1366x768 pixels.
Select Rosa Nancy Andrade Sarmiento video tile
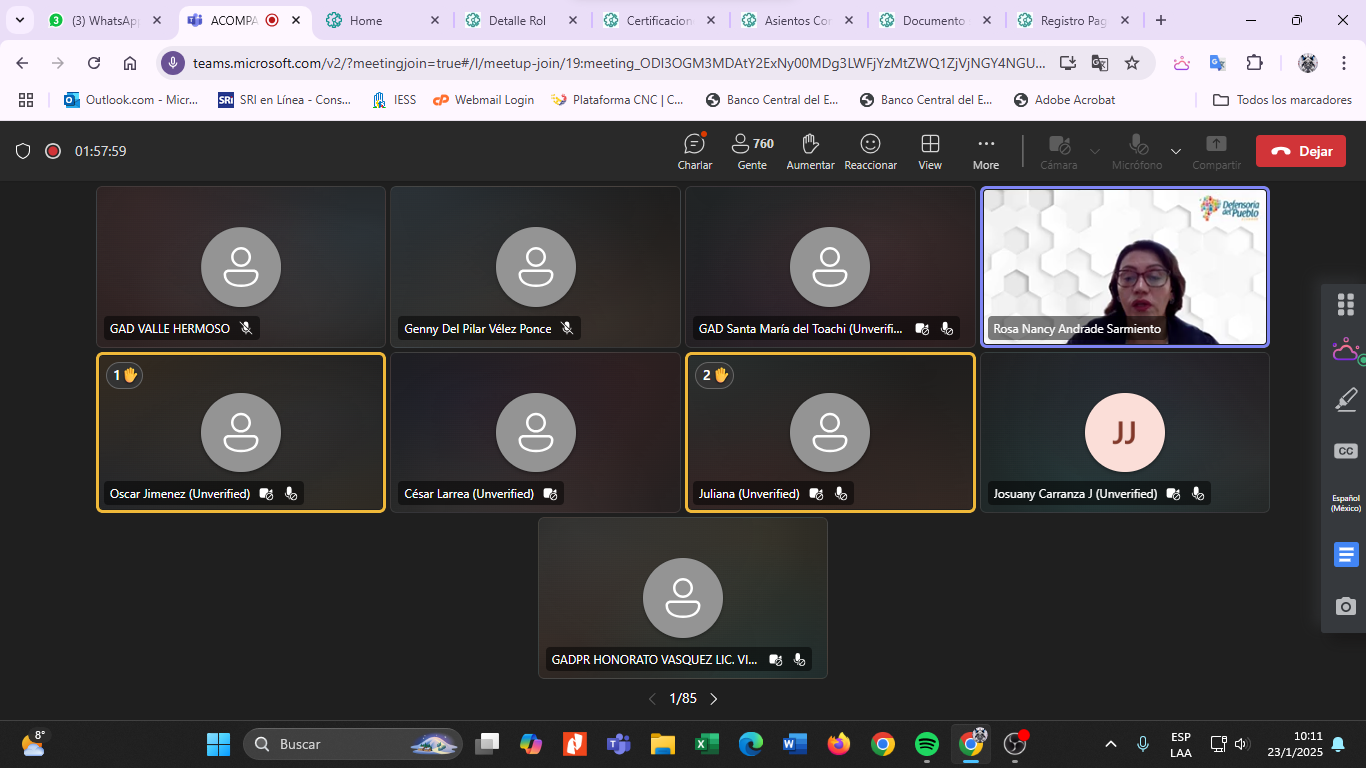(1124, 266)
